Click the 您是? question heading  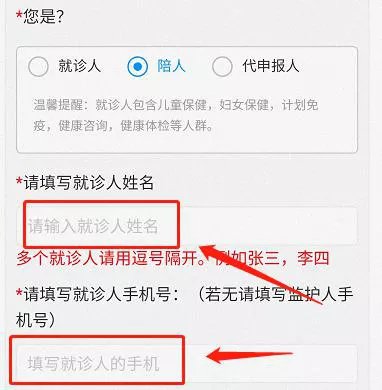tap(43, 16)
